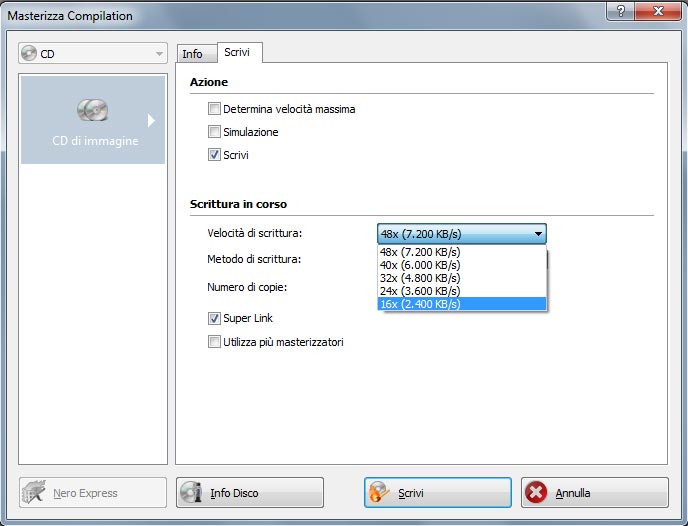
Task: Click the Numero di copie label
Action: (x=247, y=287)
